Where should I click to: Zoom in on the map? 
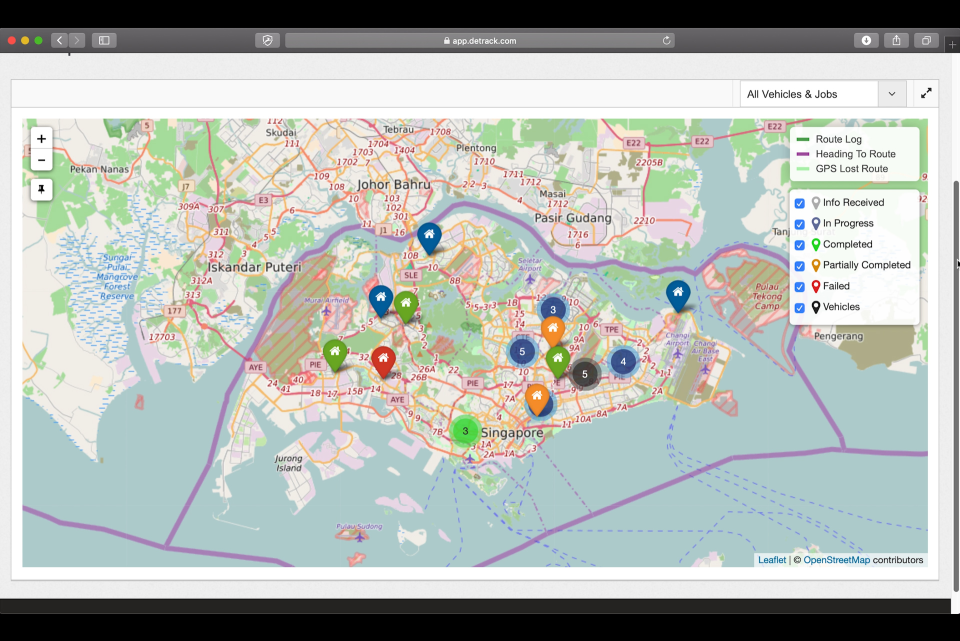(x=41, y=139)
